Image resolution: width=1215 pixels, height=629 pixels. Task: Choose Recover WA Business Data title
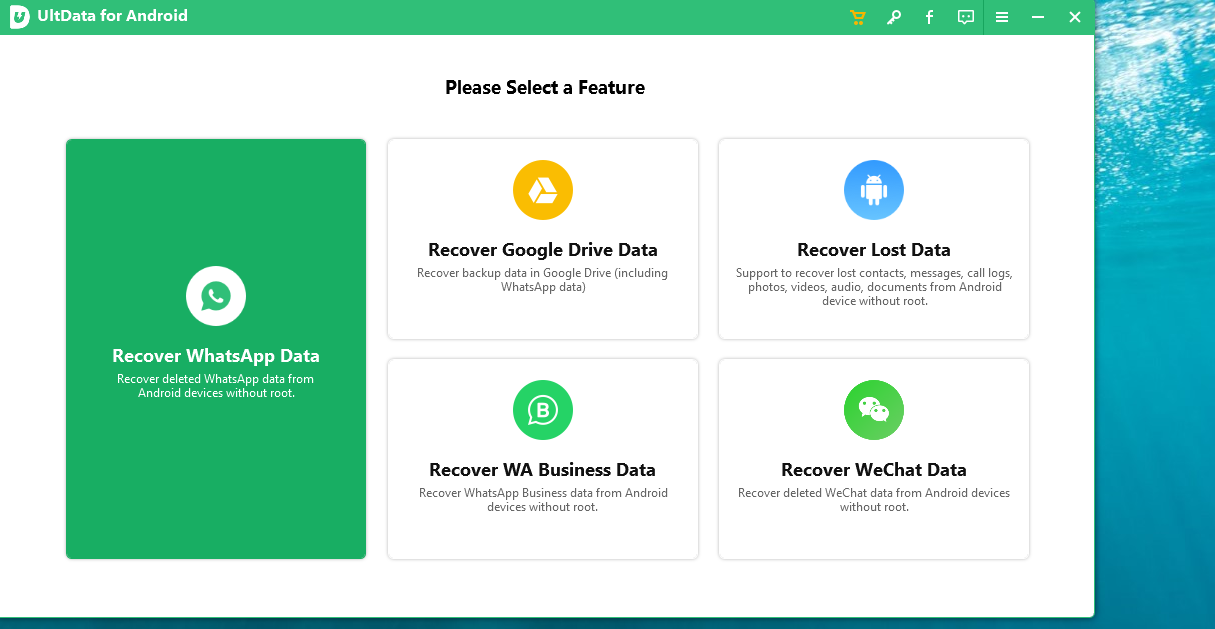[x=543, y=470]
